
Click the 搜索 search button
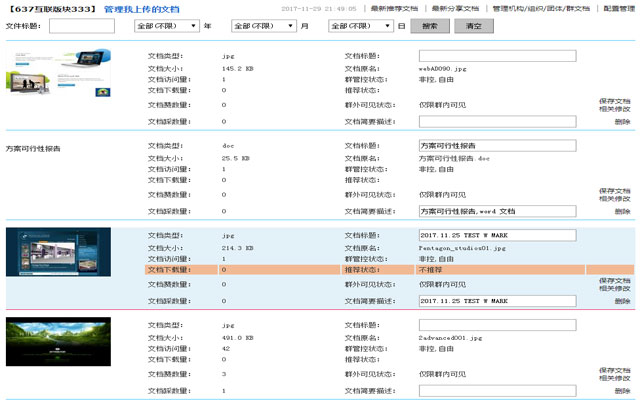pos(429,26)
